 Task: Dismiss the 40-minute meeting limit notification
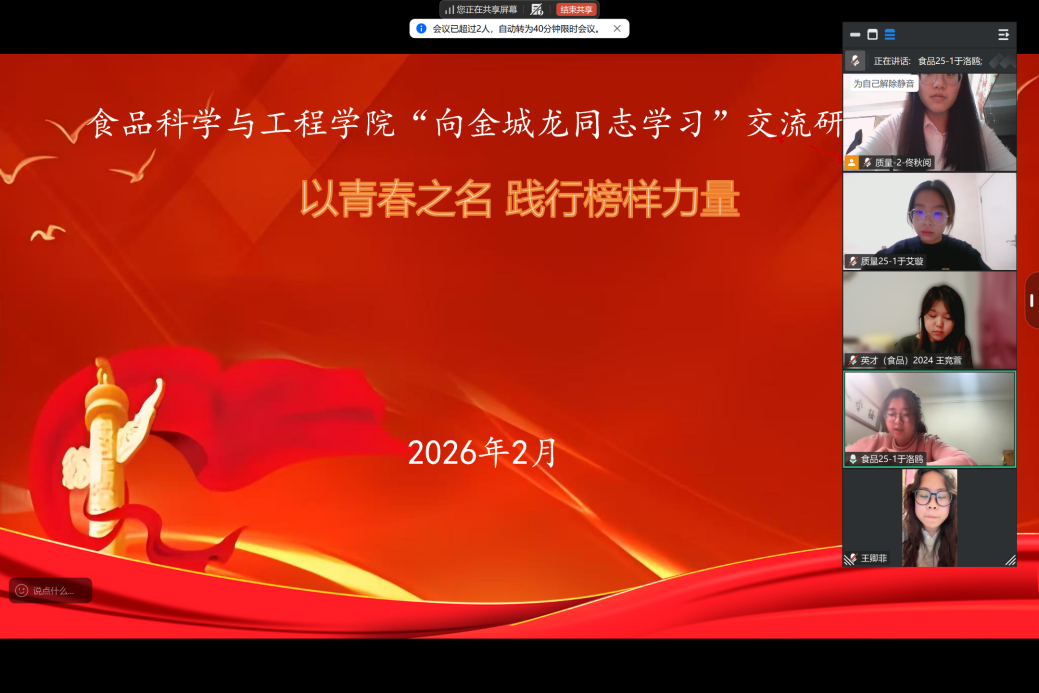tap(617, 29)
